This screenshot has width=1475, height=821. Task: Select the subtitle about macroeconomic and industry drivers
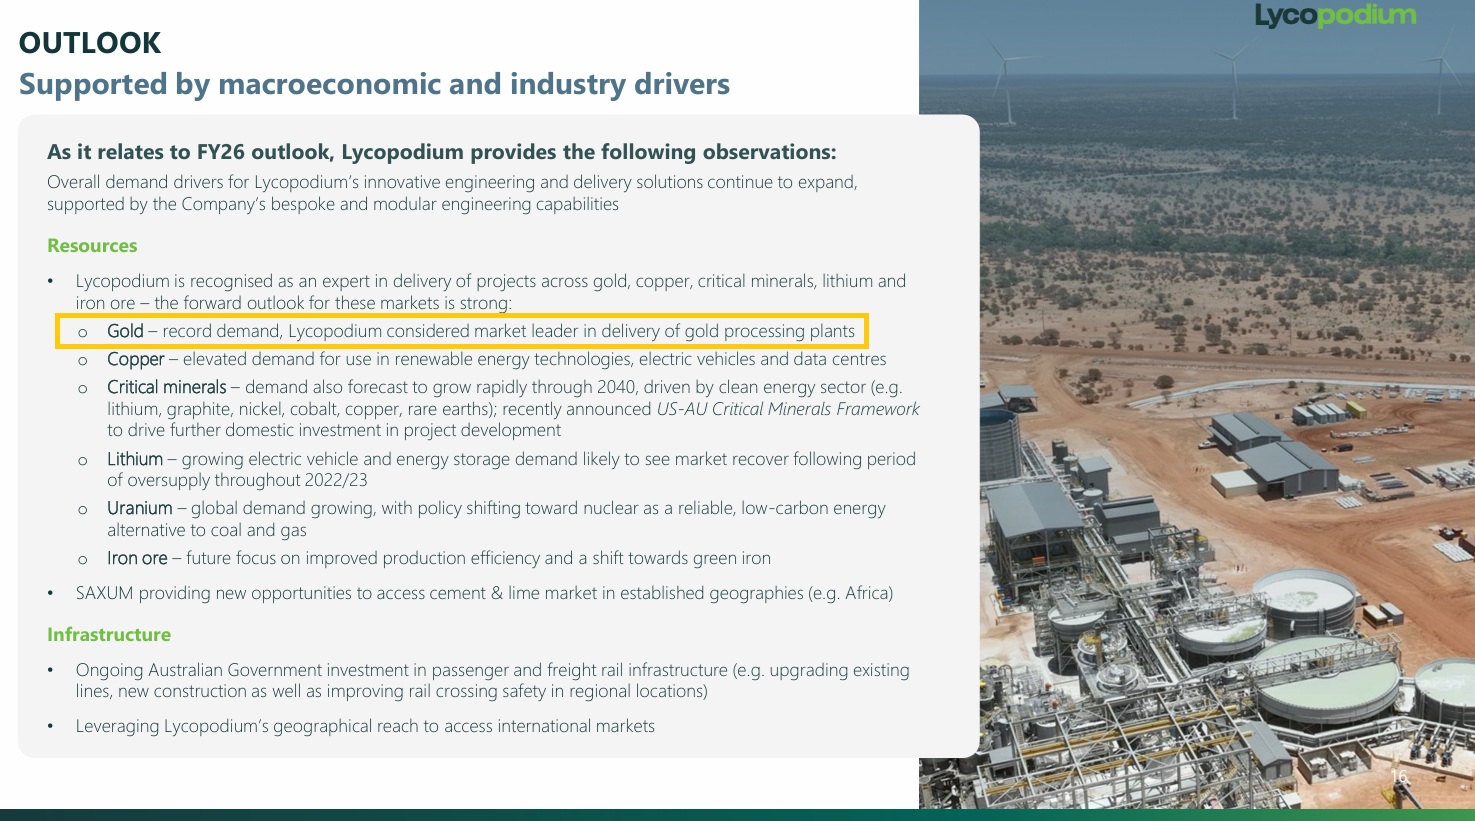tap(374, 84)
